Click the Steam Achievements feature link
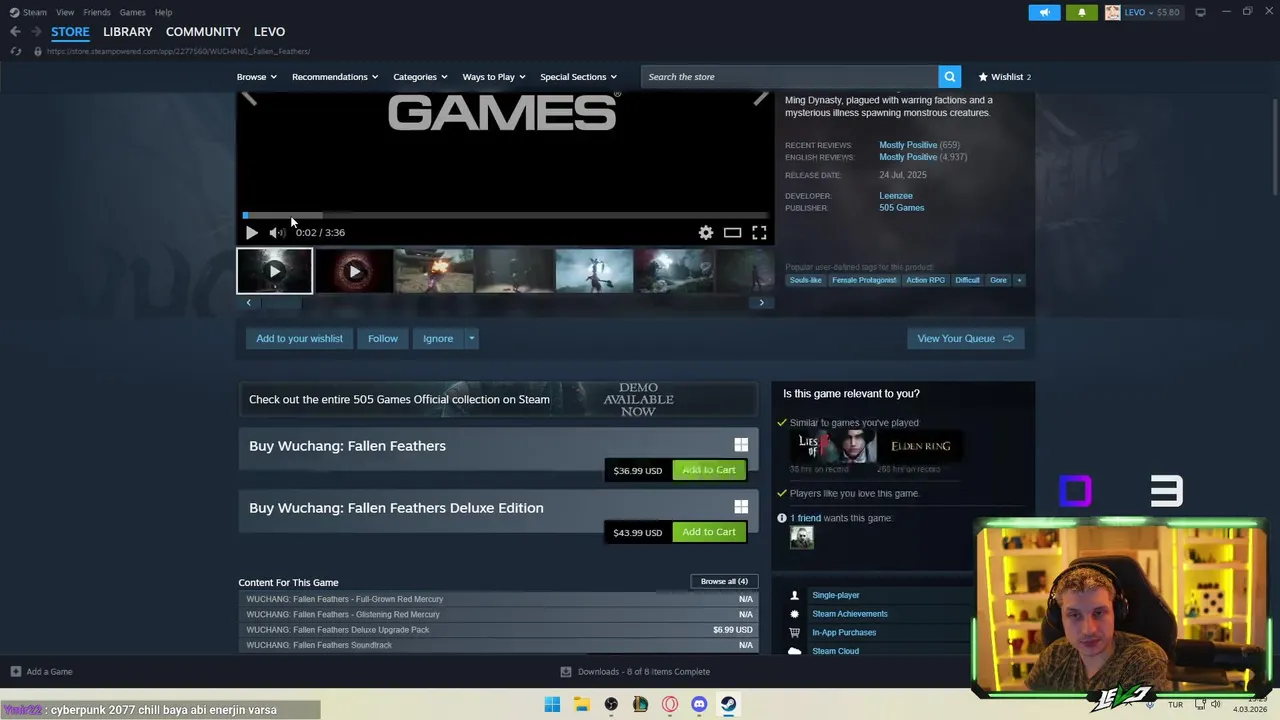The height and width of the screenshot is (720, 1280). [850, 614]
